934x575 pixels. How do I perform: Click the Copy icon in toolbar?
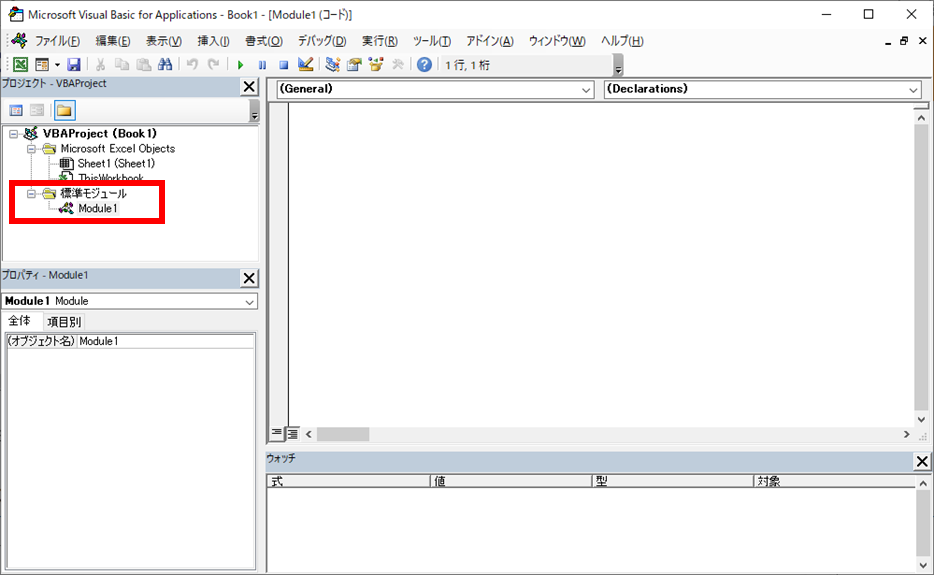pyautogui.click(x=122, y=64)
